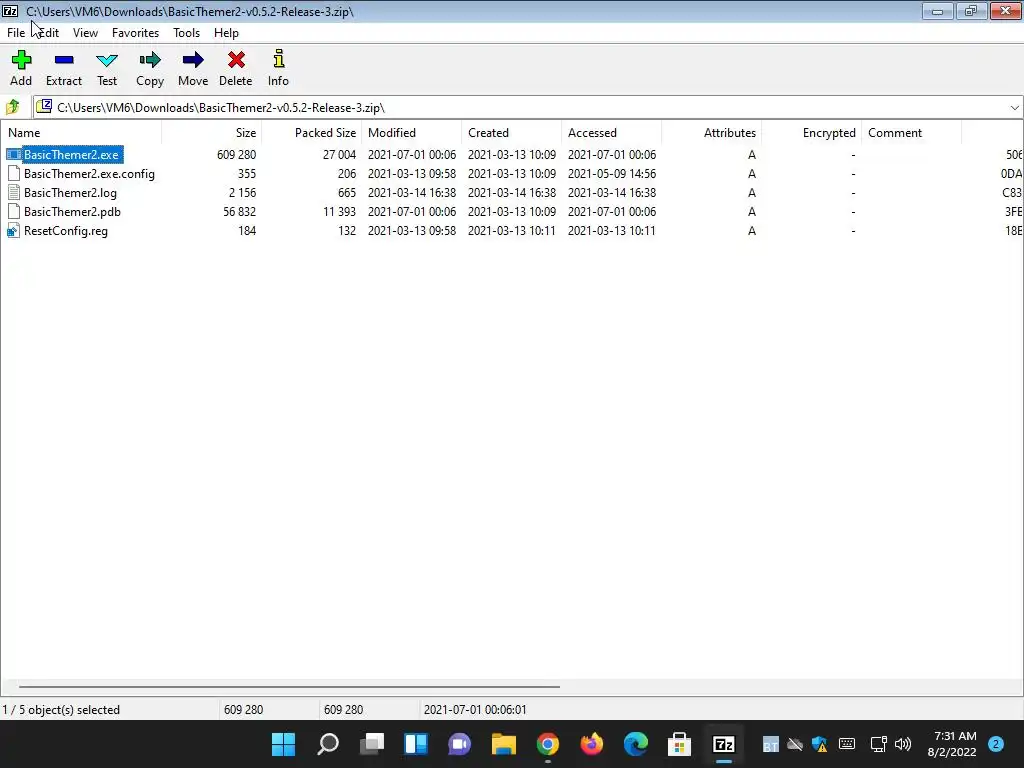Click the BasicThemer2.exe file icon
This screenshot has width=1024, height=768.
(14, 155)
